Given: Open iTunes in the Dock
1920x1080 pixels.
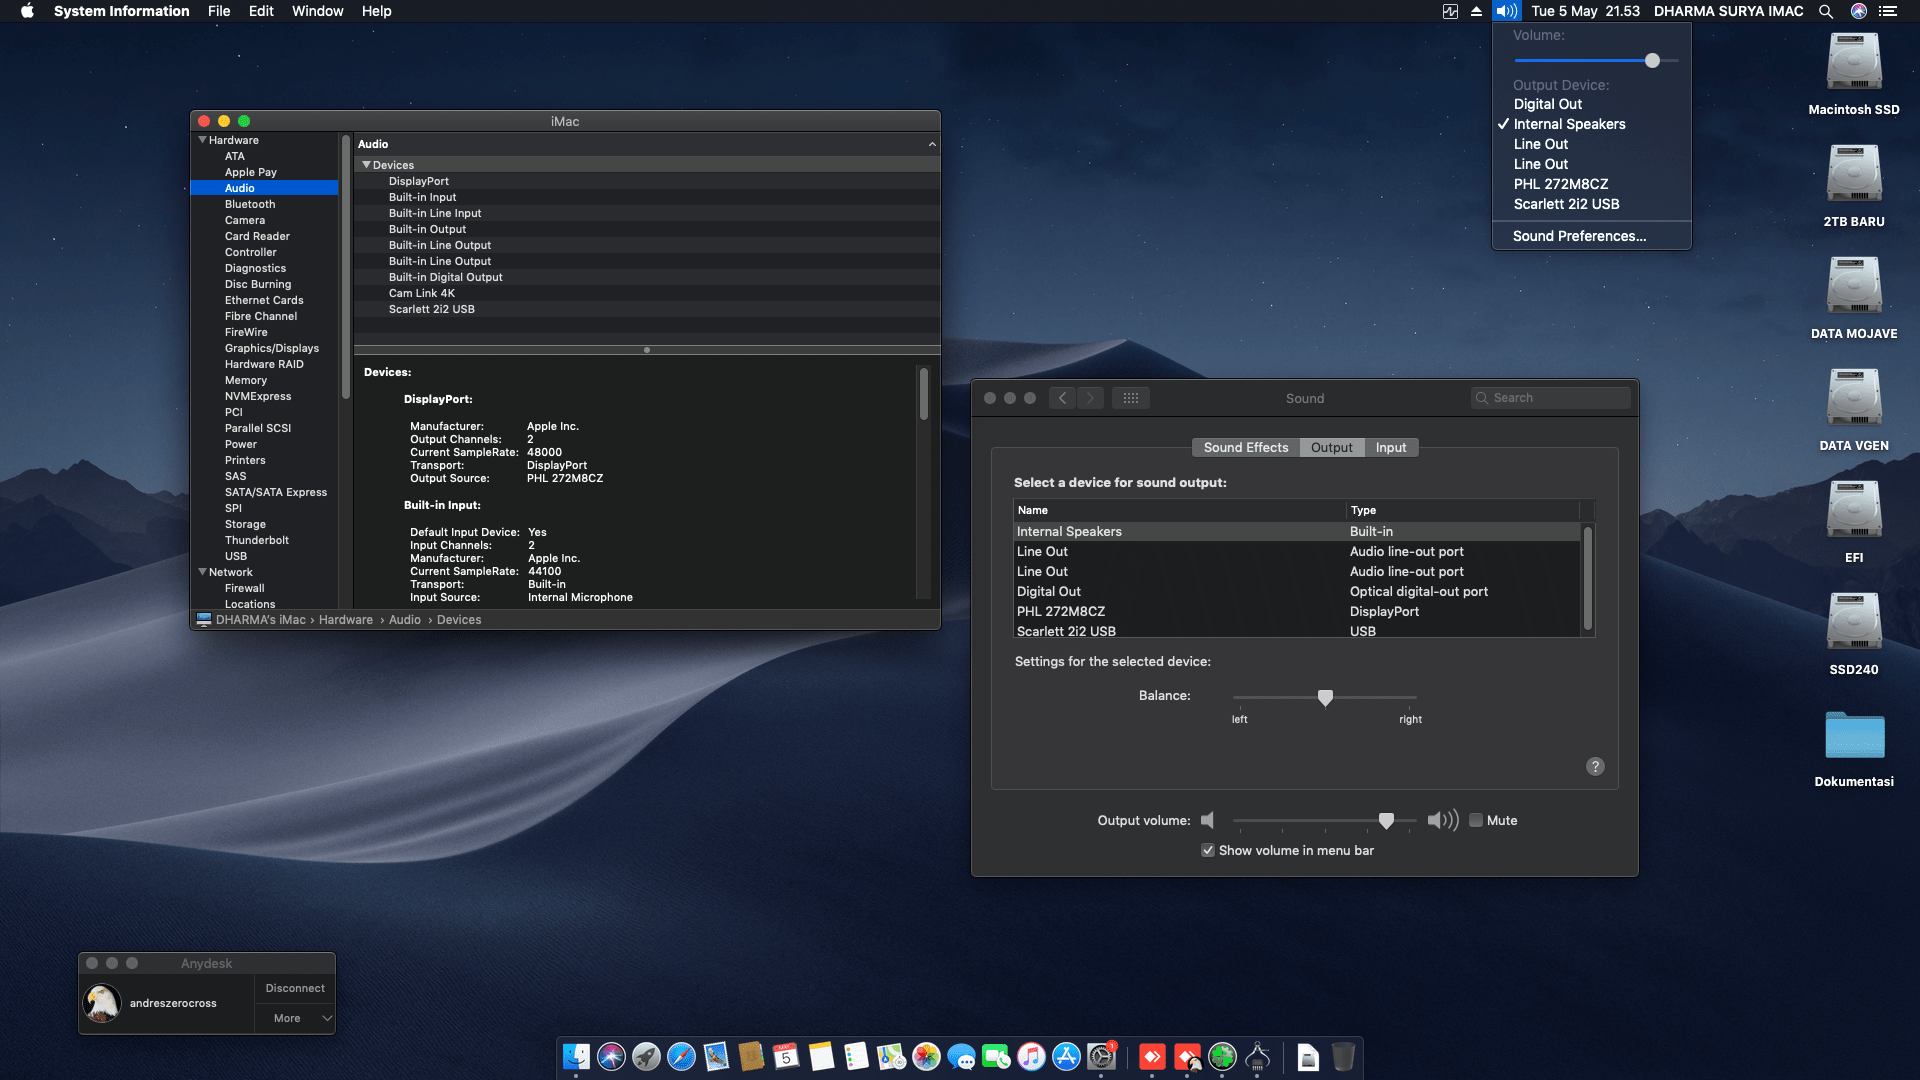Looking at the screenshot, I should [x=1031, y=1056].
